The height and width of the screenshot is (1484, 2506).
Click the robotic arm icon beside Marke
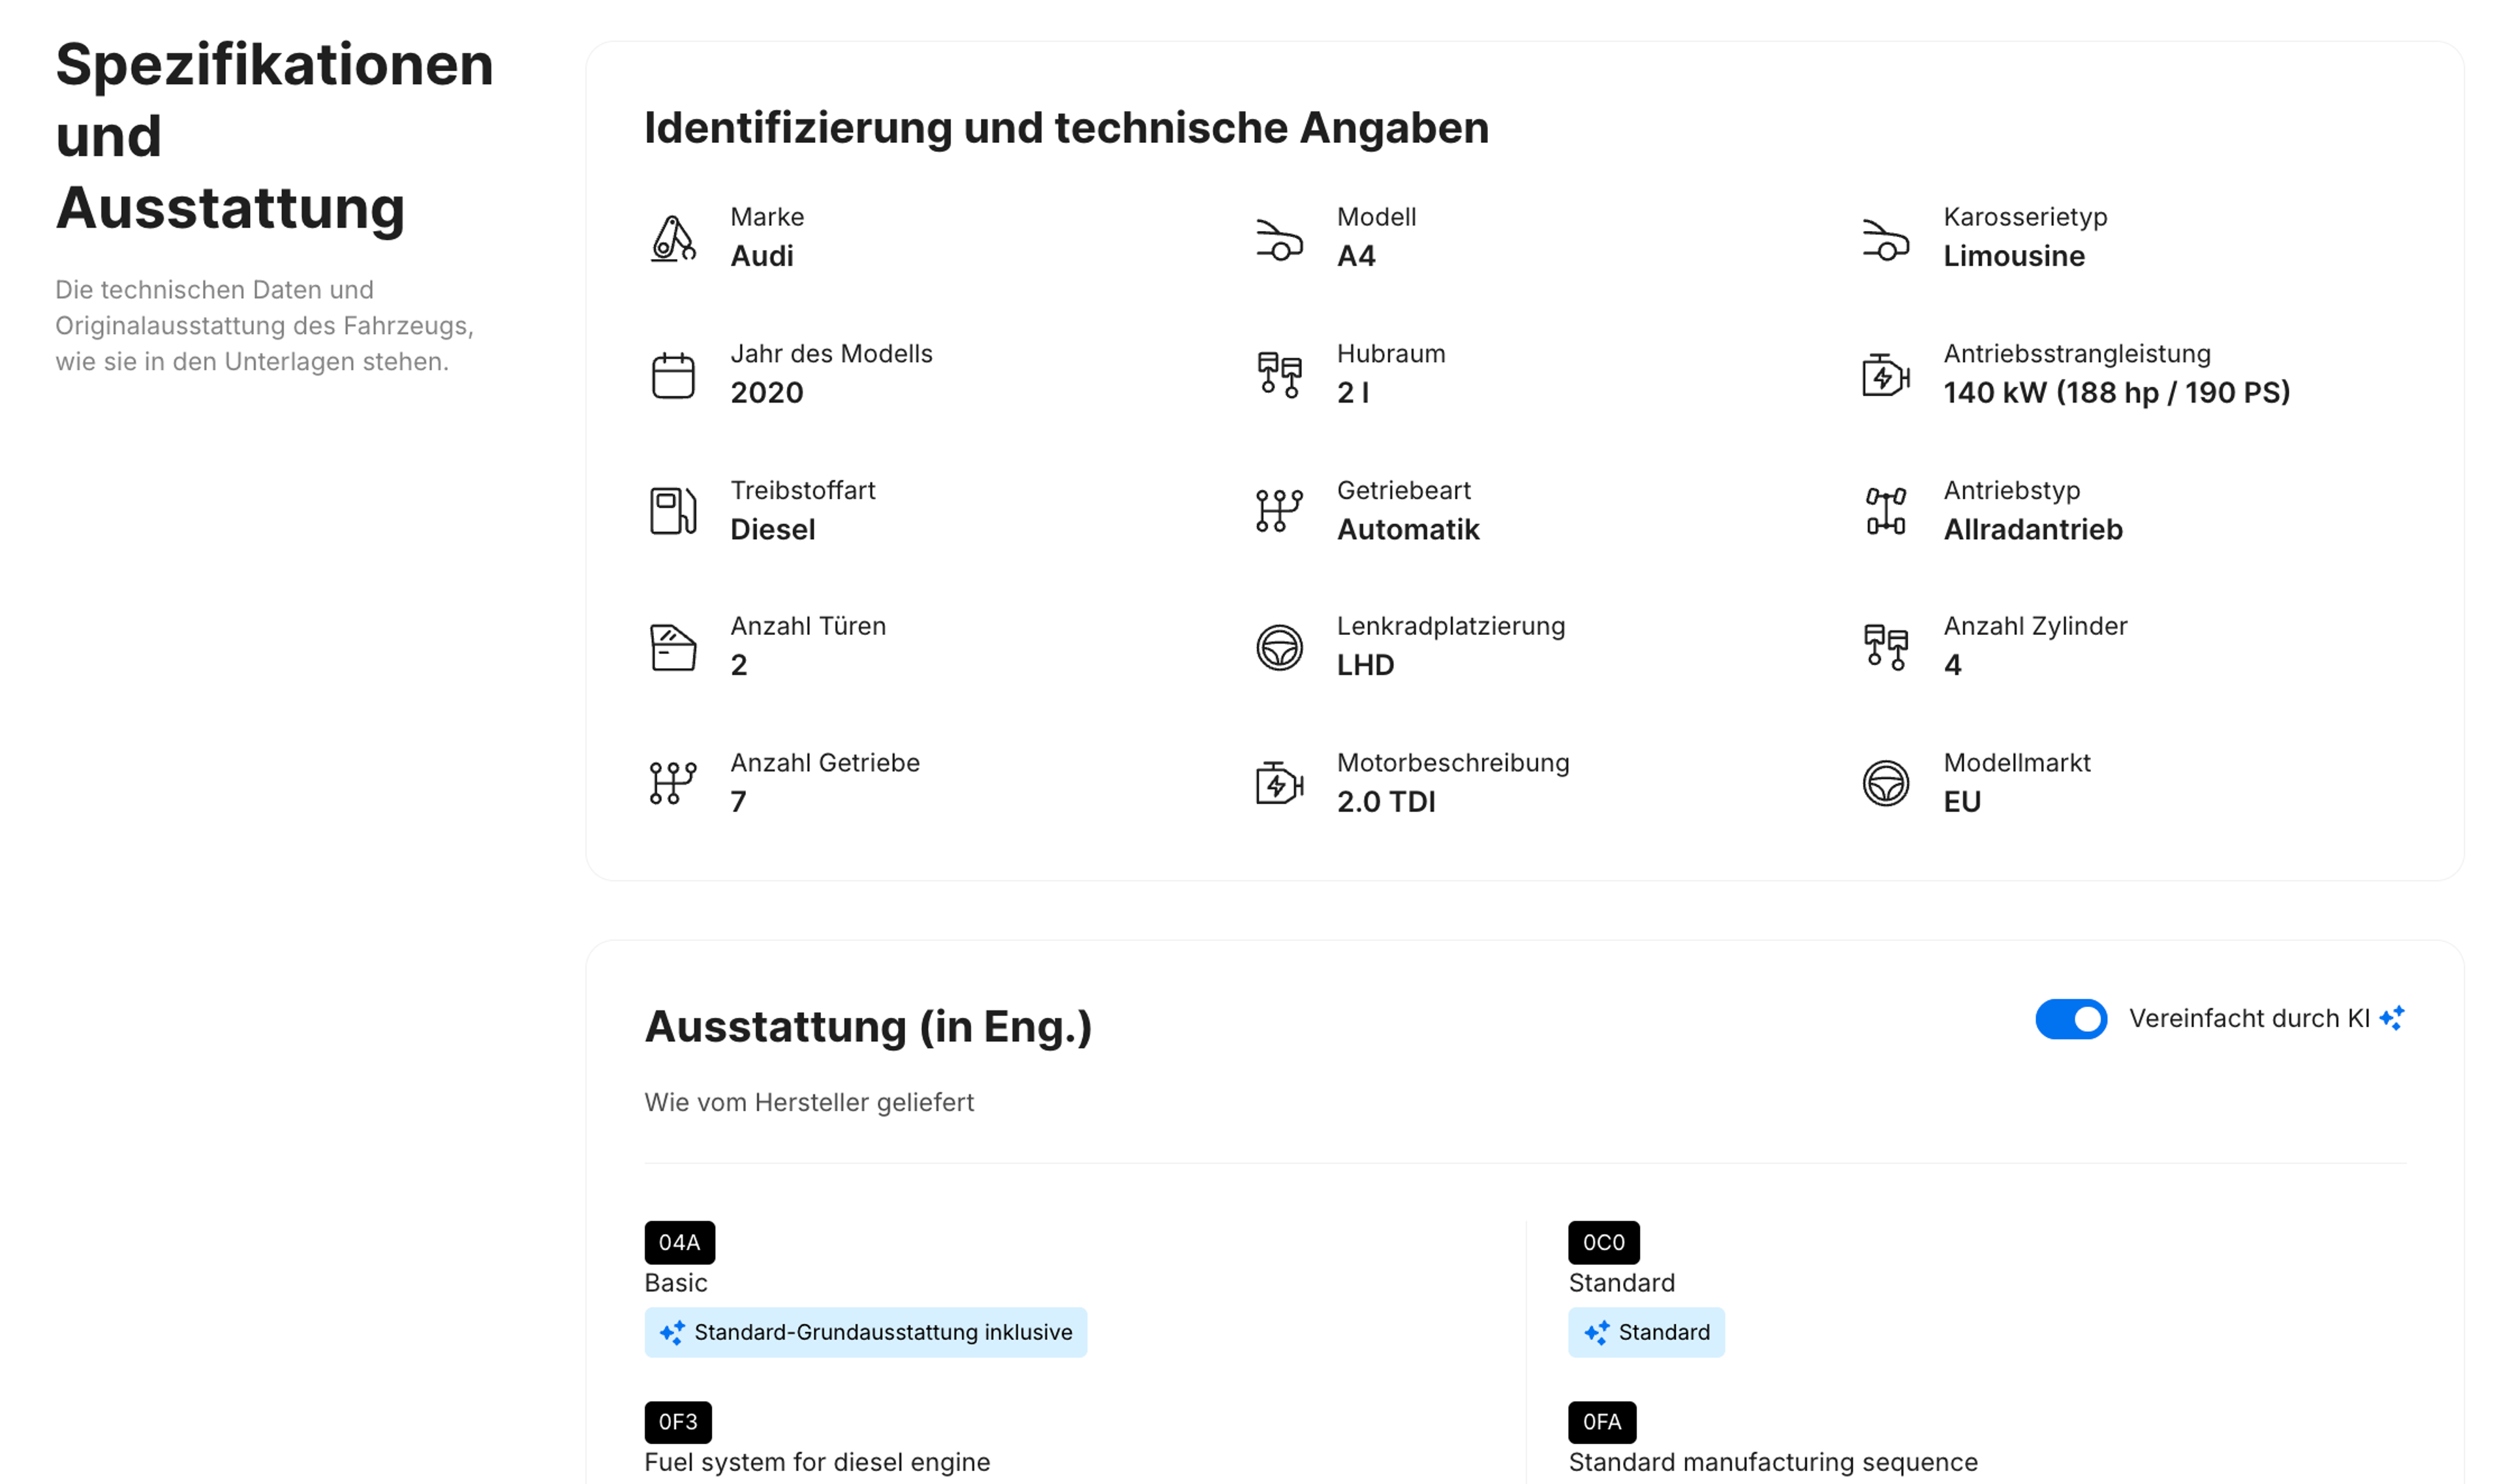click(x=674, y=237)
